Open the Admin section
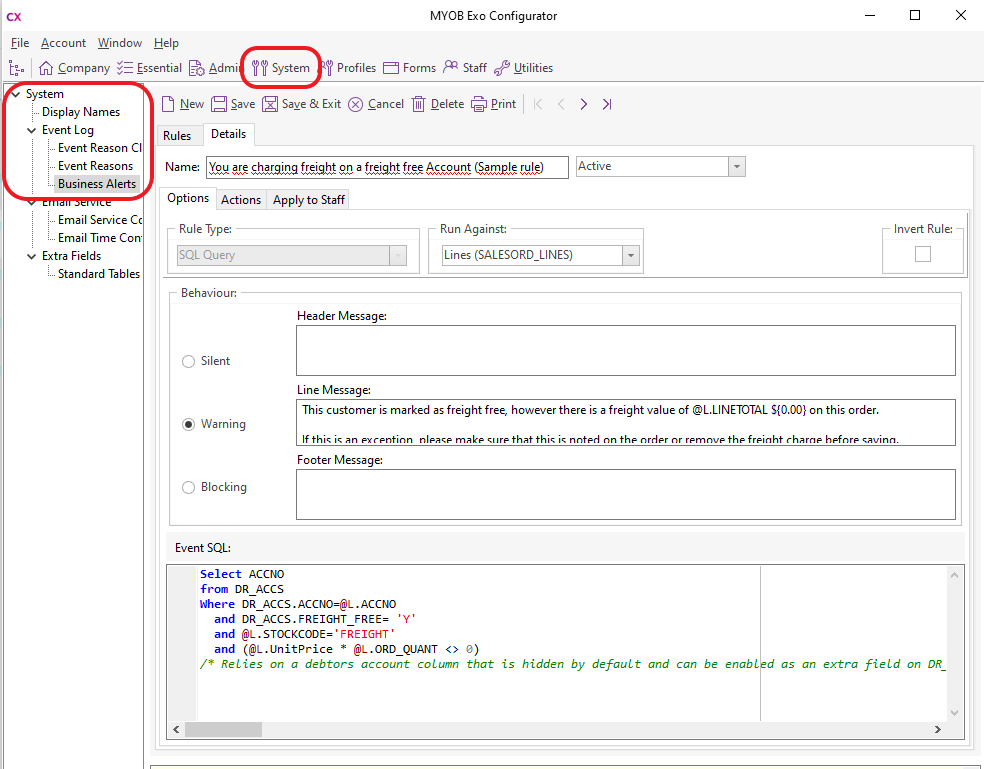 click(x=215, y=68)
